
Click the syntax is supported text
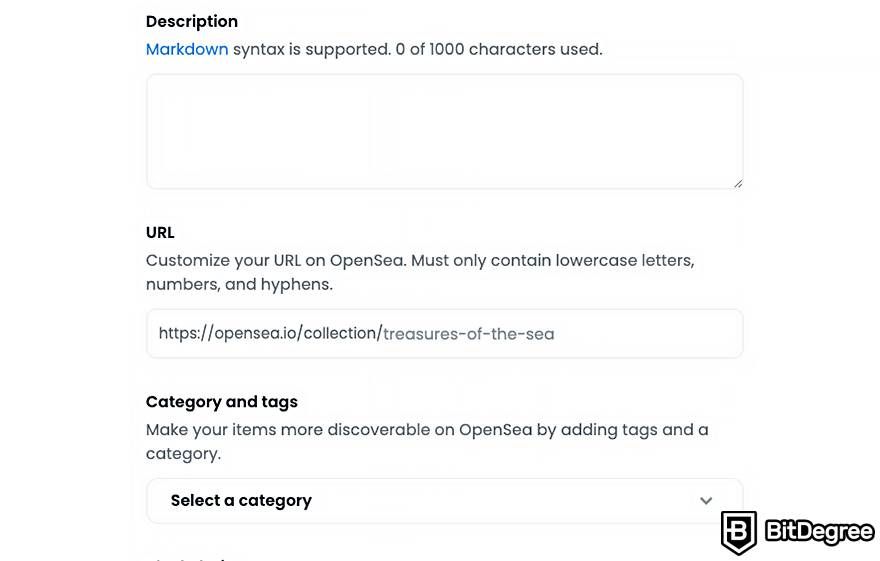click(x=311, y=49)
